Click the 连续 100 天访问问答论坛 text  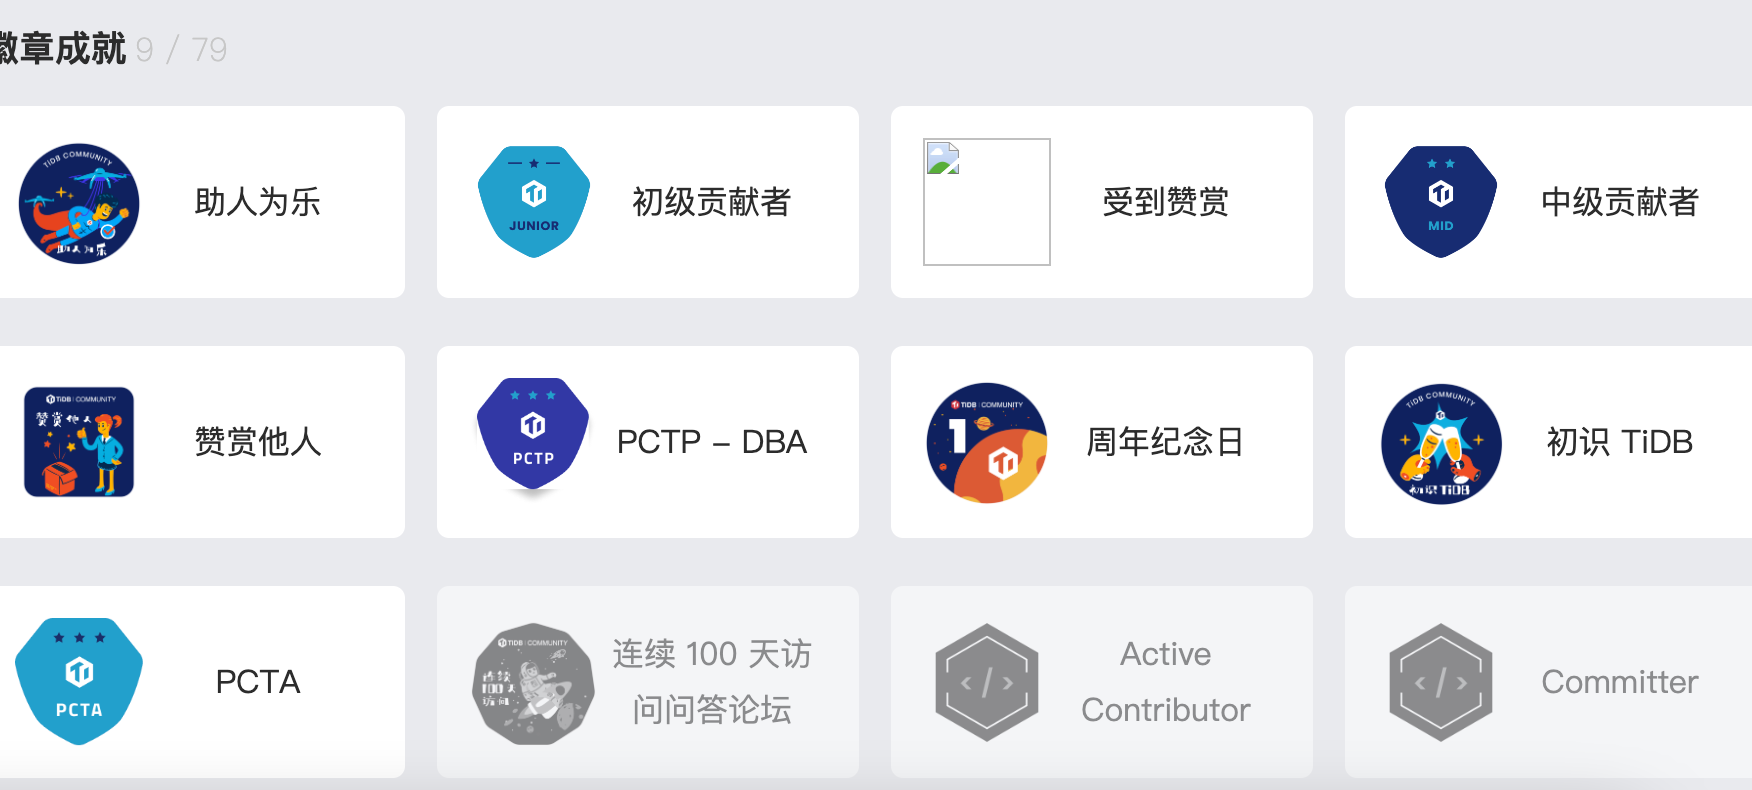(711, 682)
